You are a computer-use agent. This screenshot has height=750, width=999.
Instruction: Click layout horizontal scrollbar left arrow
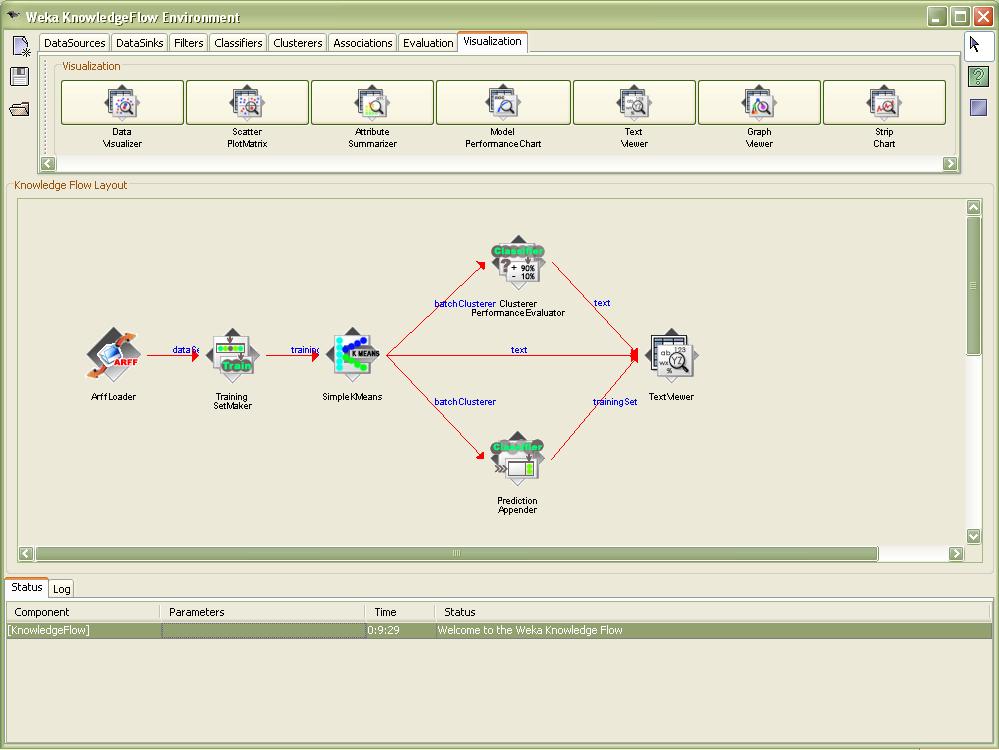pyautogui.click(x=25, y=553)
